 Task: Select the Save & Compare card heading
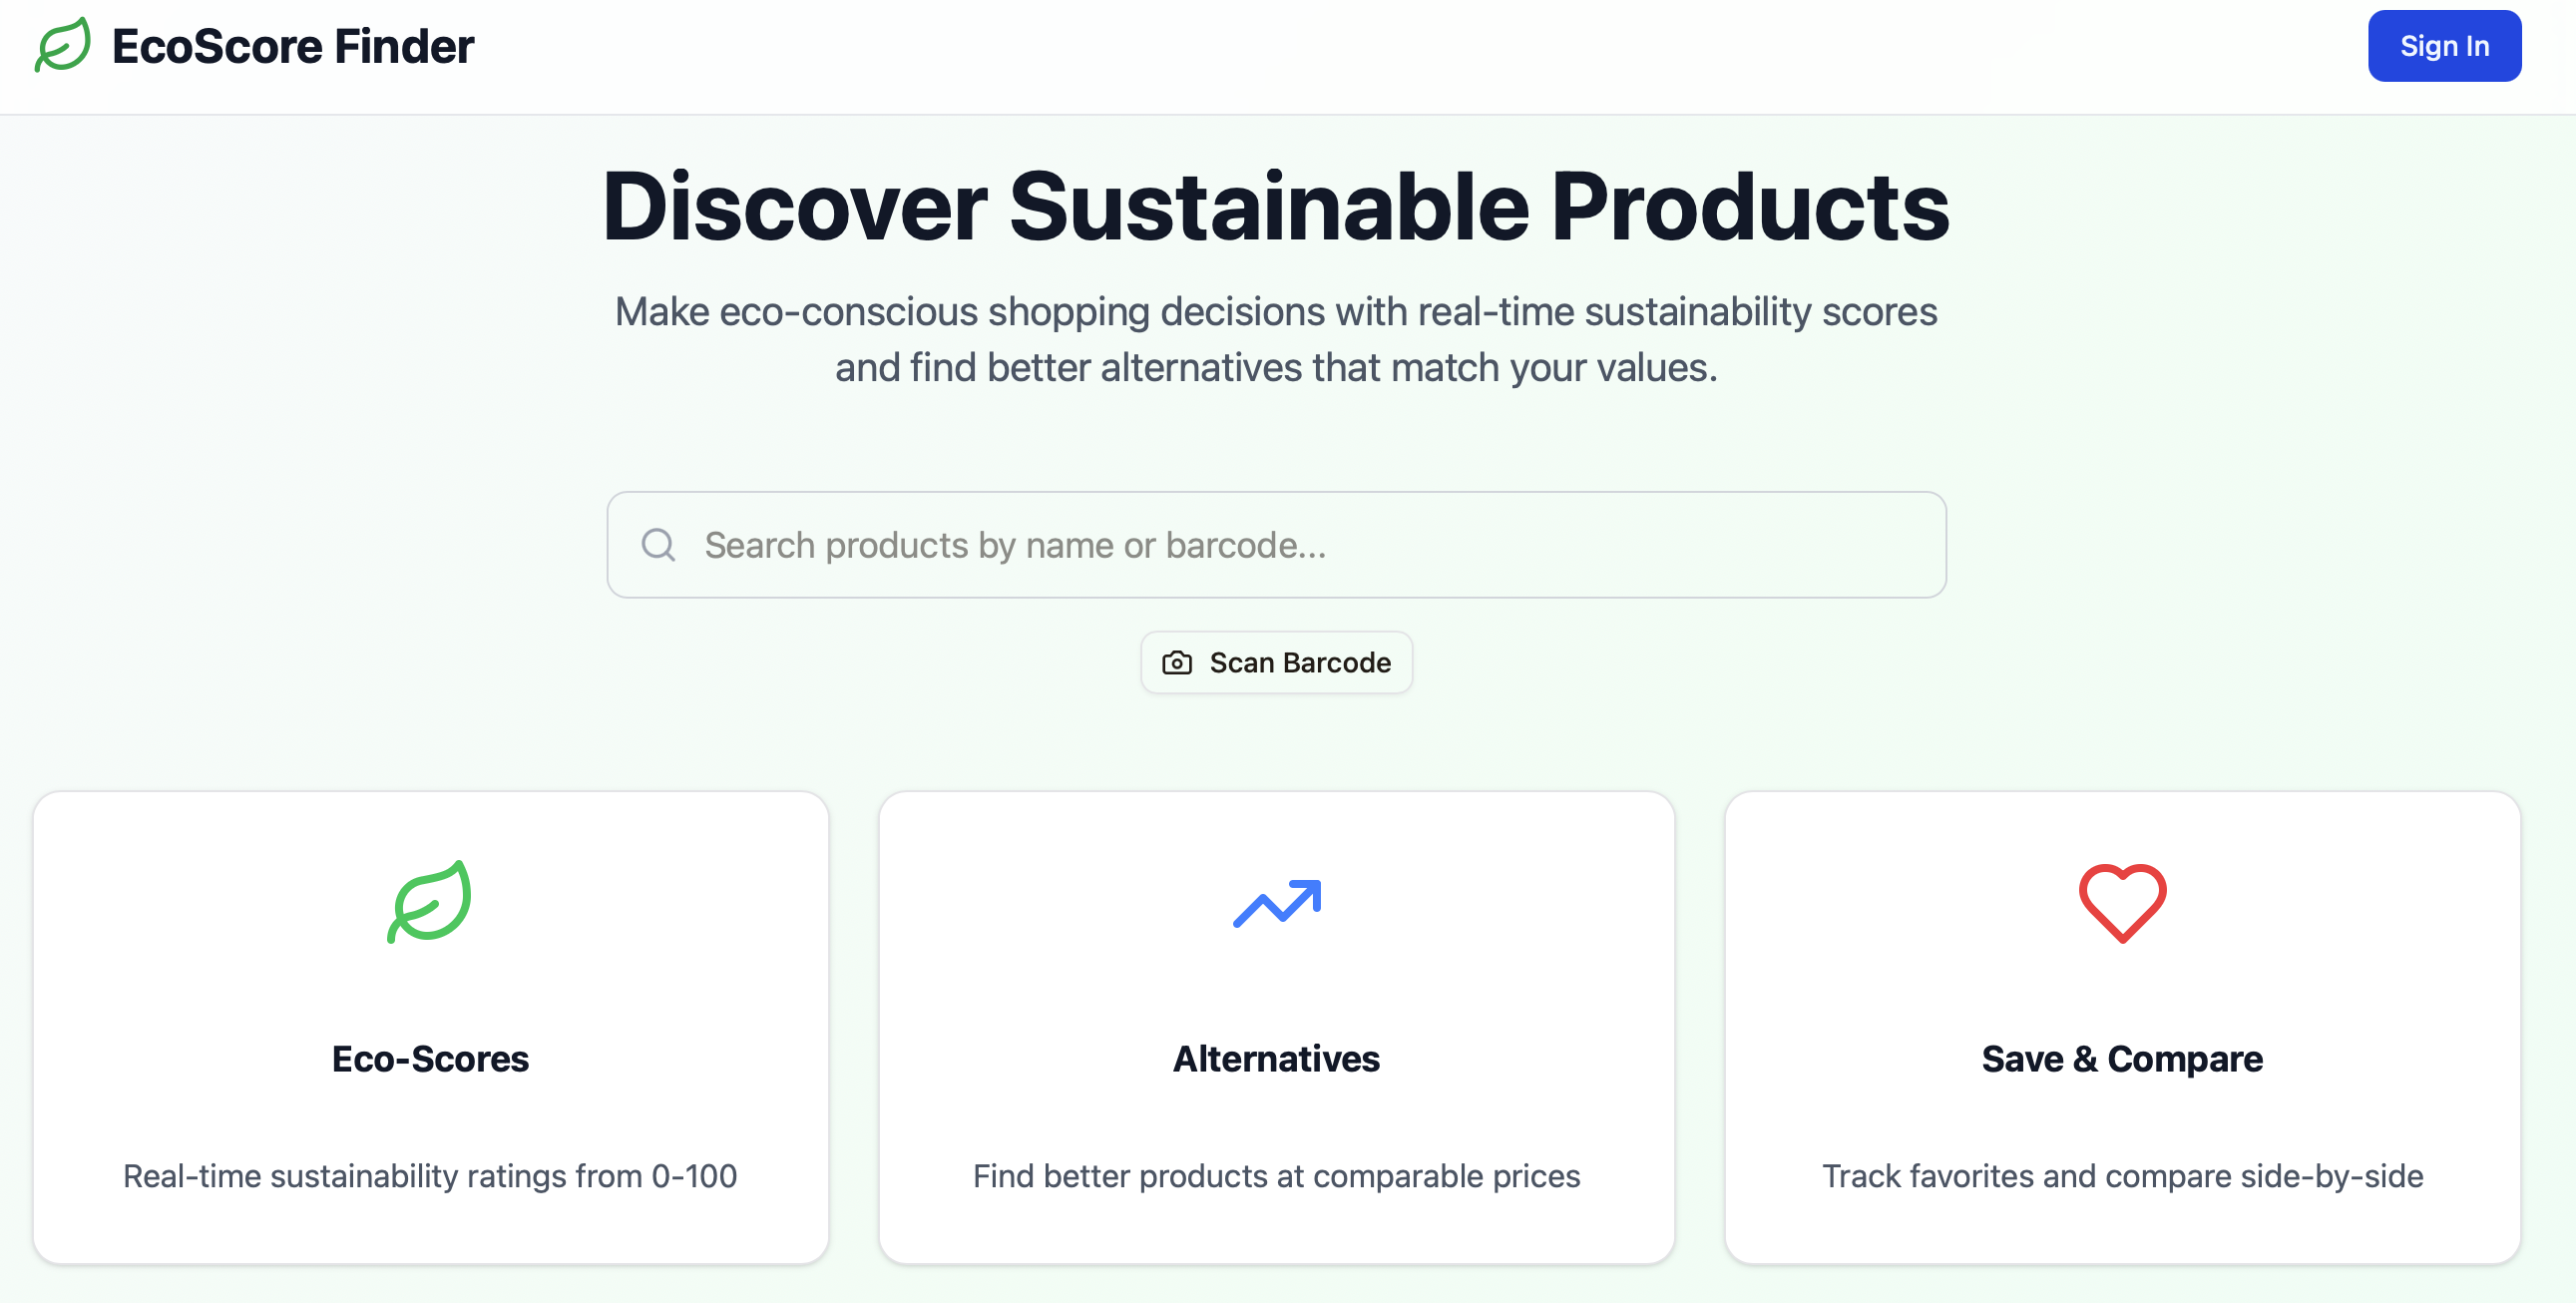[2121, 1059]
